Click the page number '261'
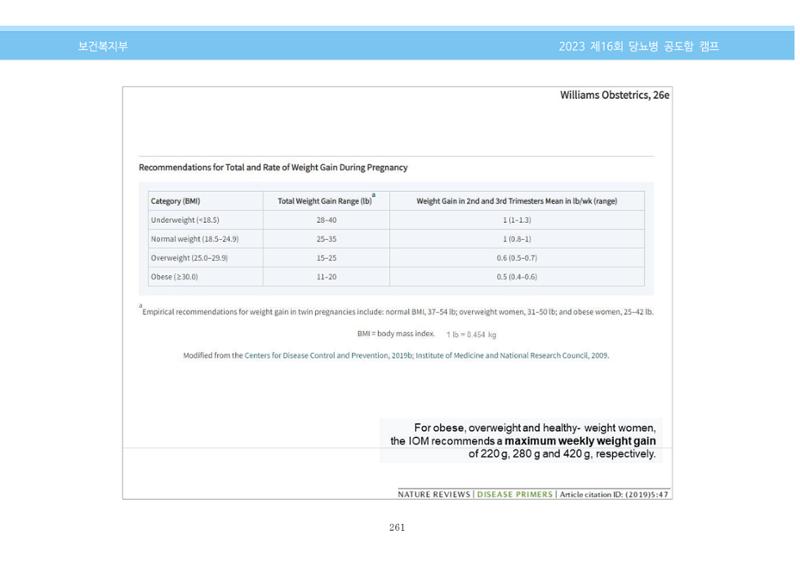 tap(397, 527)
